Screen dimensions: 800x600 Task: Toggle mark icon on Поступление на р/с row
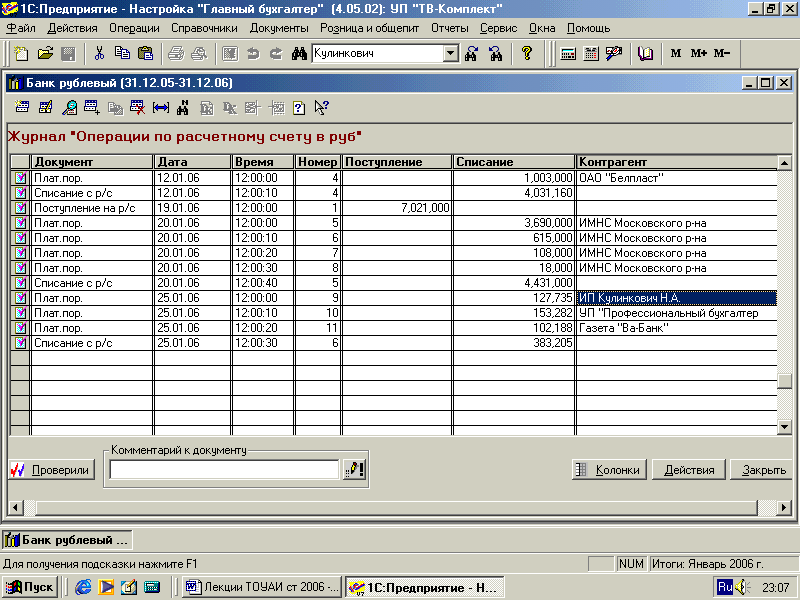click(x=20, y=208)
